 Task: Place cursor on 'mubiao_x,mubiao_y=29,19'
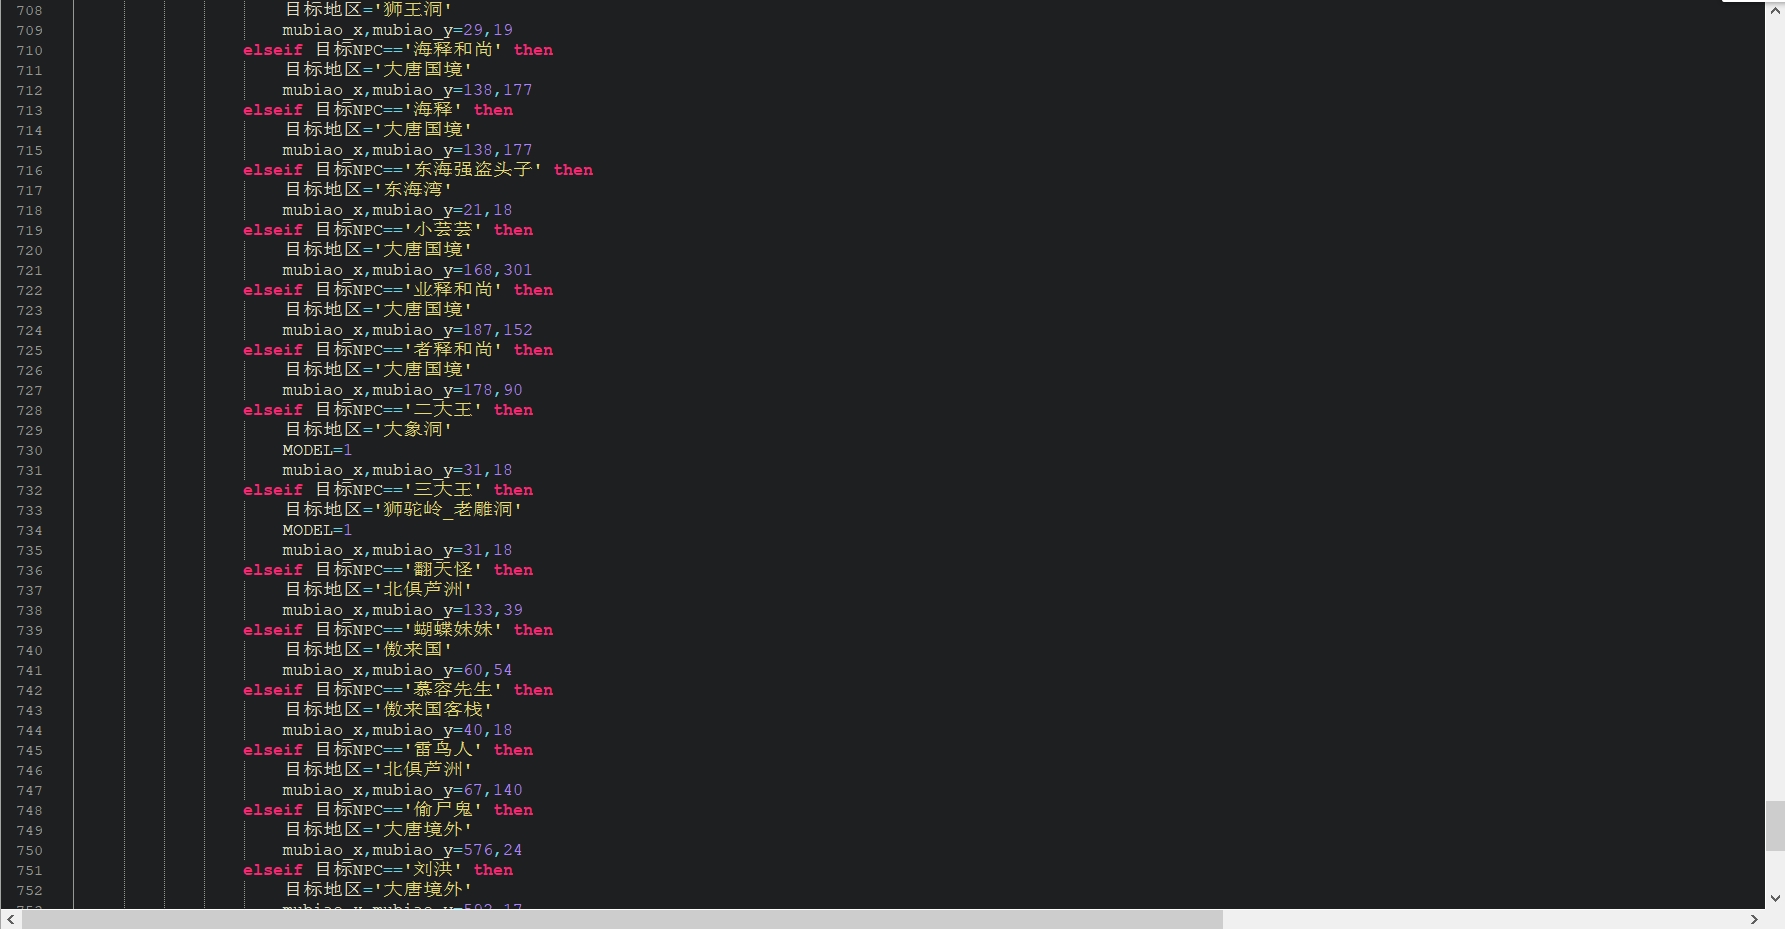397,30
